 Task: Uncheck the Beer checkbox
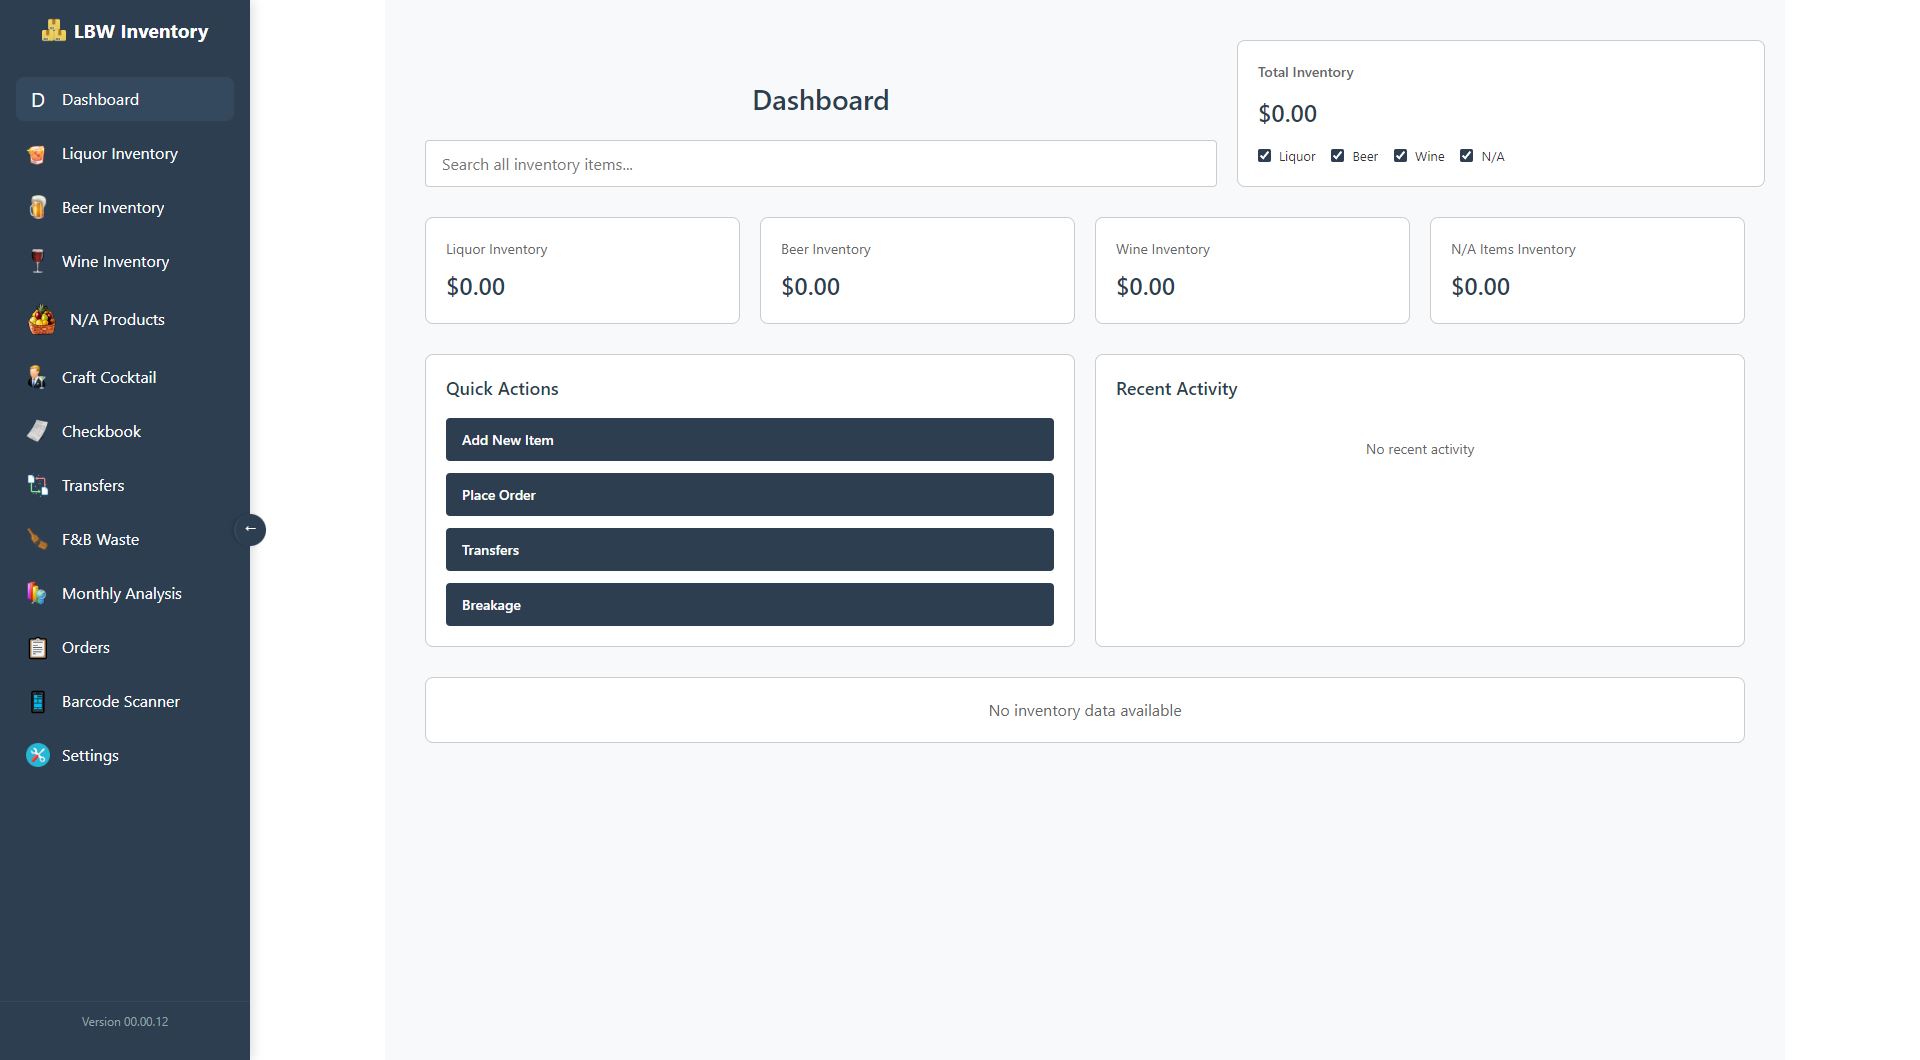(1337, 156)
